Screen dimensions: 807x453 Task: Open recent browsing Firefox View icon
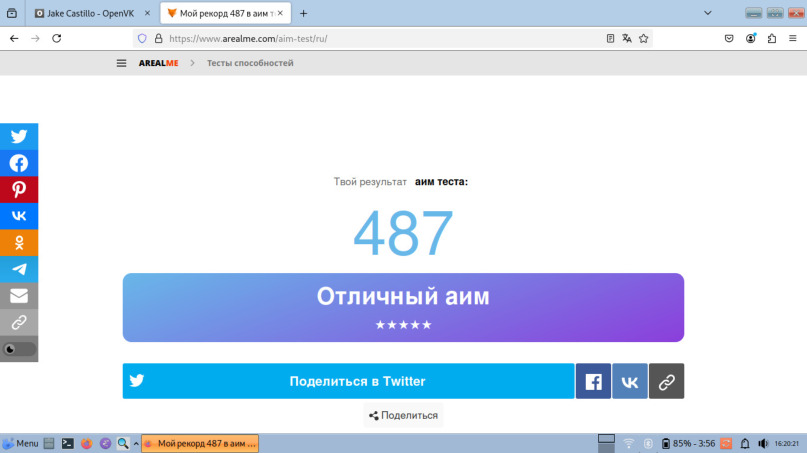tap(12, 13)
